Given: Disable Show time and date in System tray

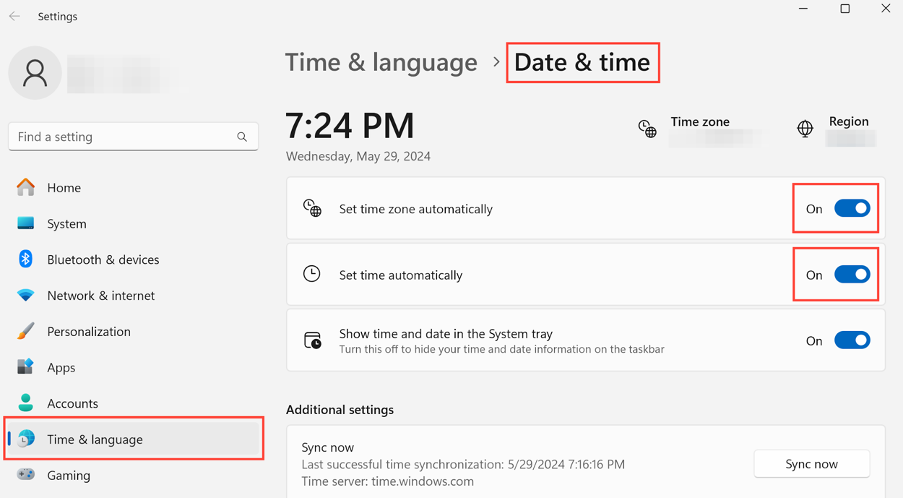Looking at the screenshot, I should pyautogui.click(x=852, y=340).
